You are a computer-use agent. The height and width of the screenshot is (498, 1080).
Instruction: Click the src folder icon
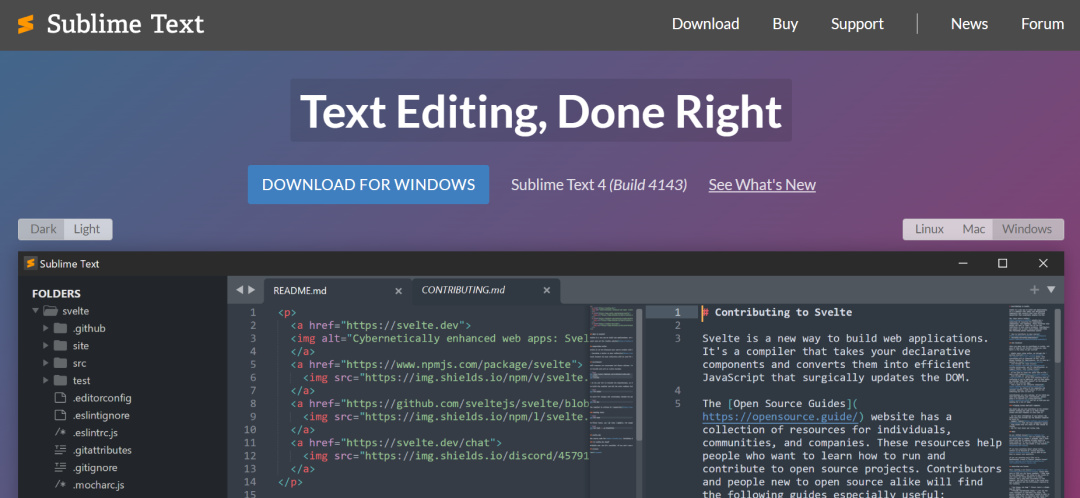point(61,363)
